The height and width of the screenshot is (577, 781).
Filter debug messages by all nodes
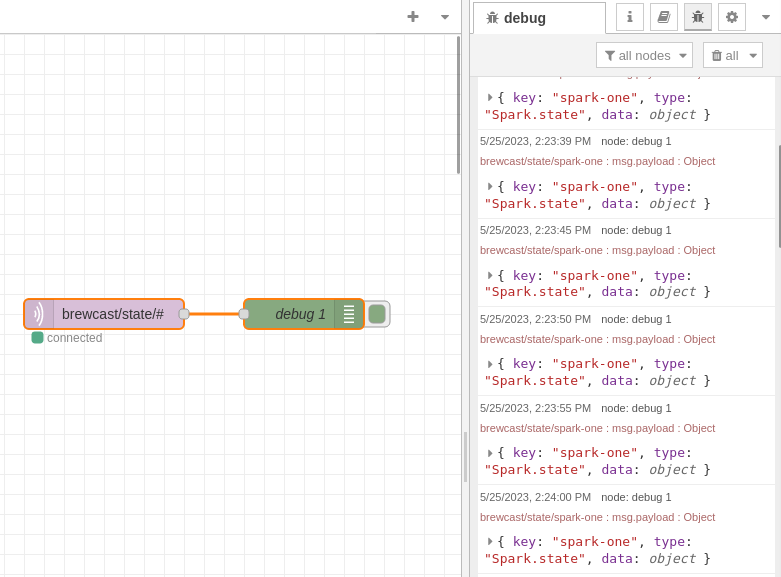point(644,55)
